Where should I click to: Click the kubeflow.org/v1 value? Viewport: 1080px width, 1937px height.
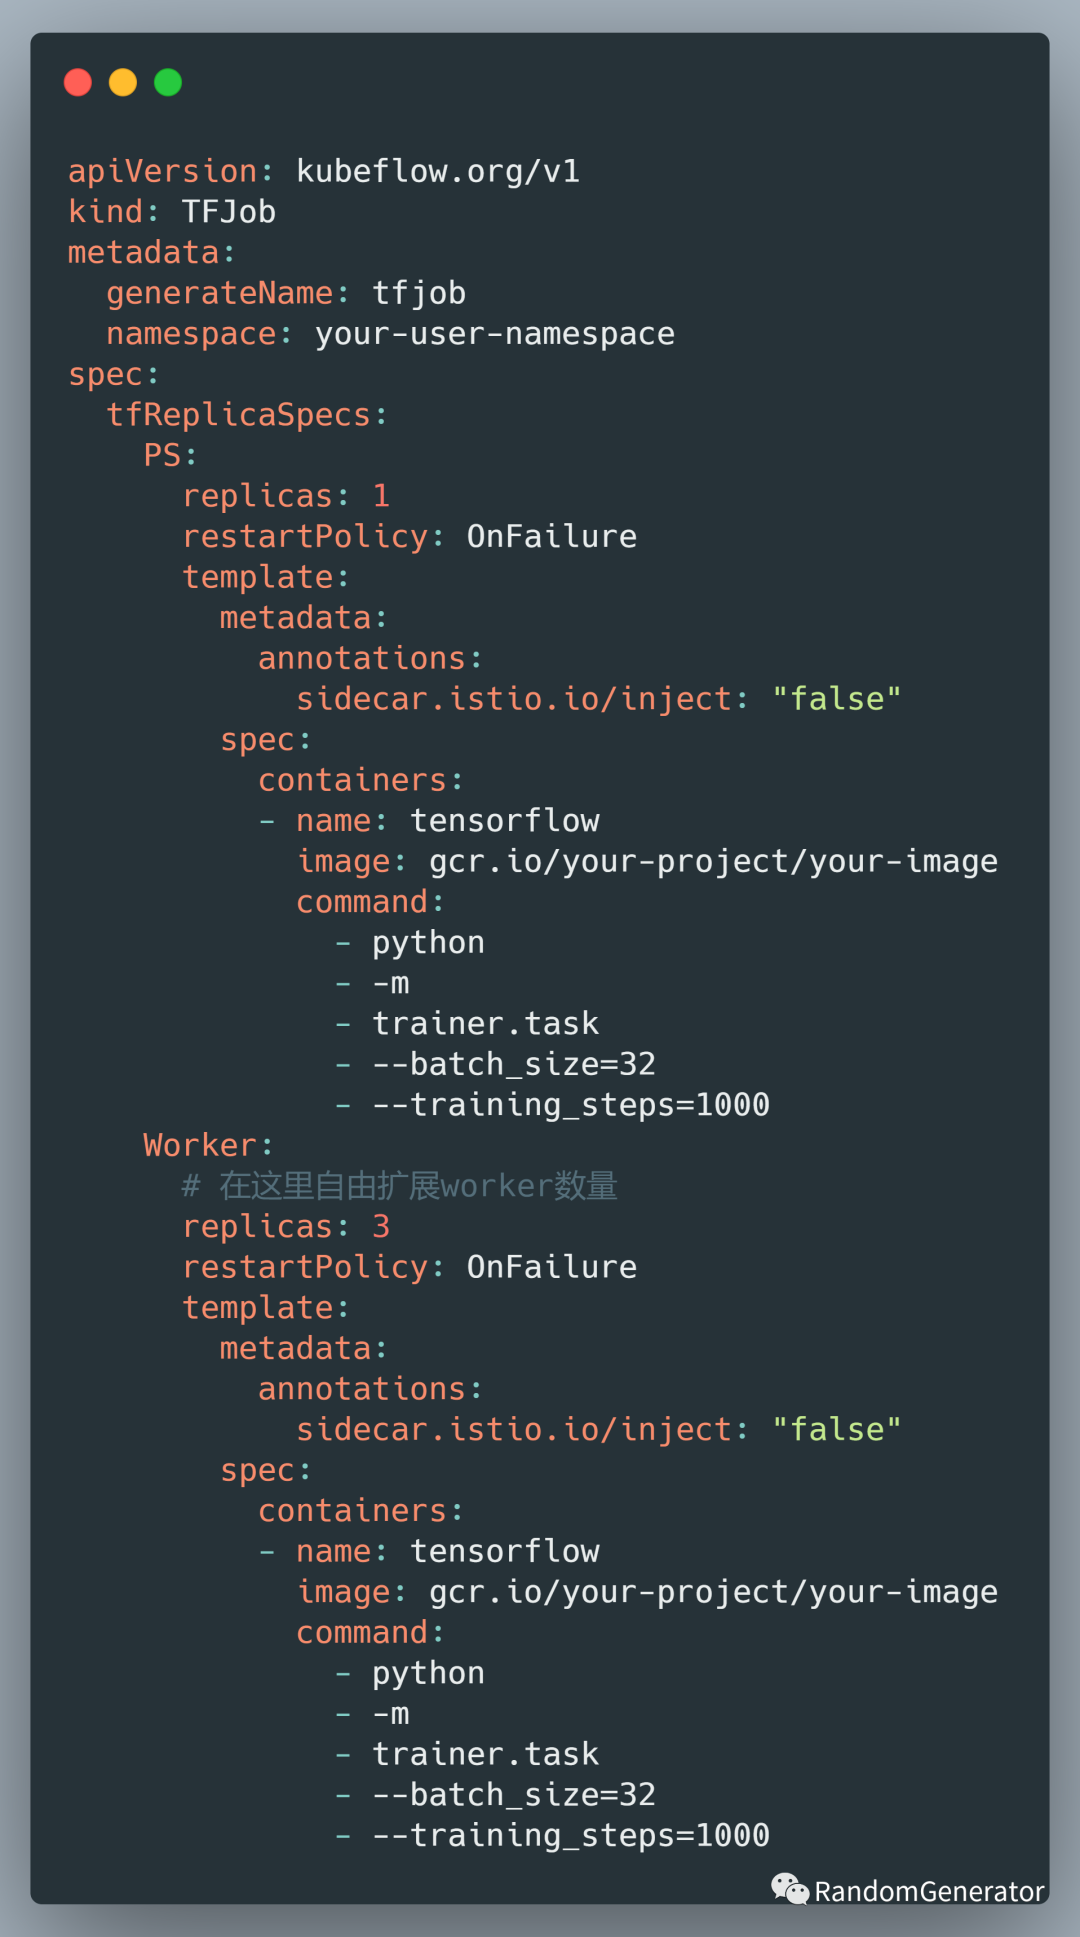438,171
